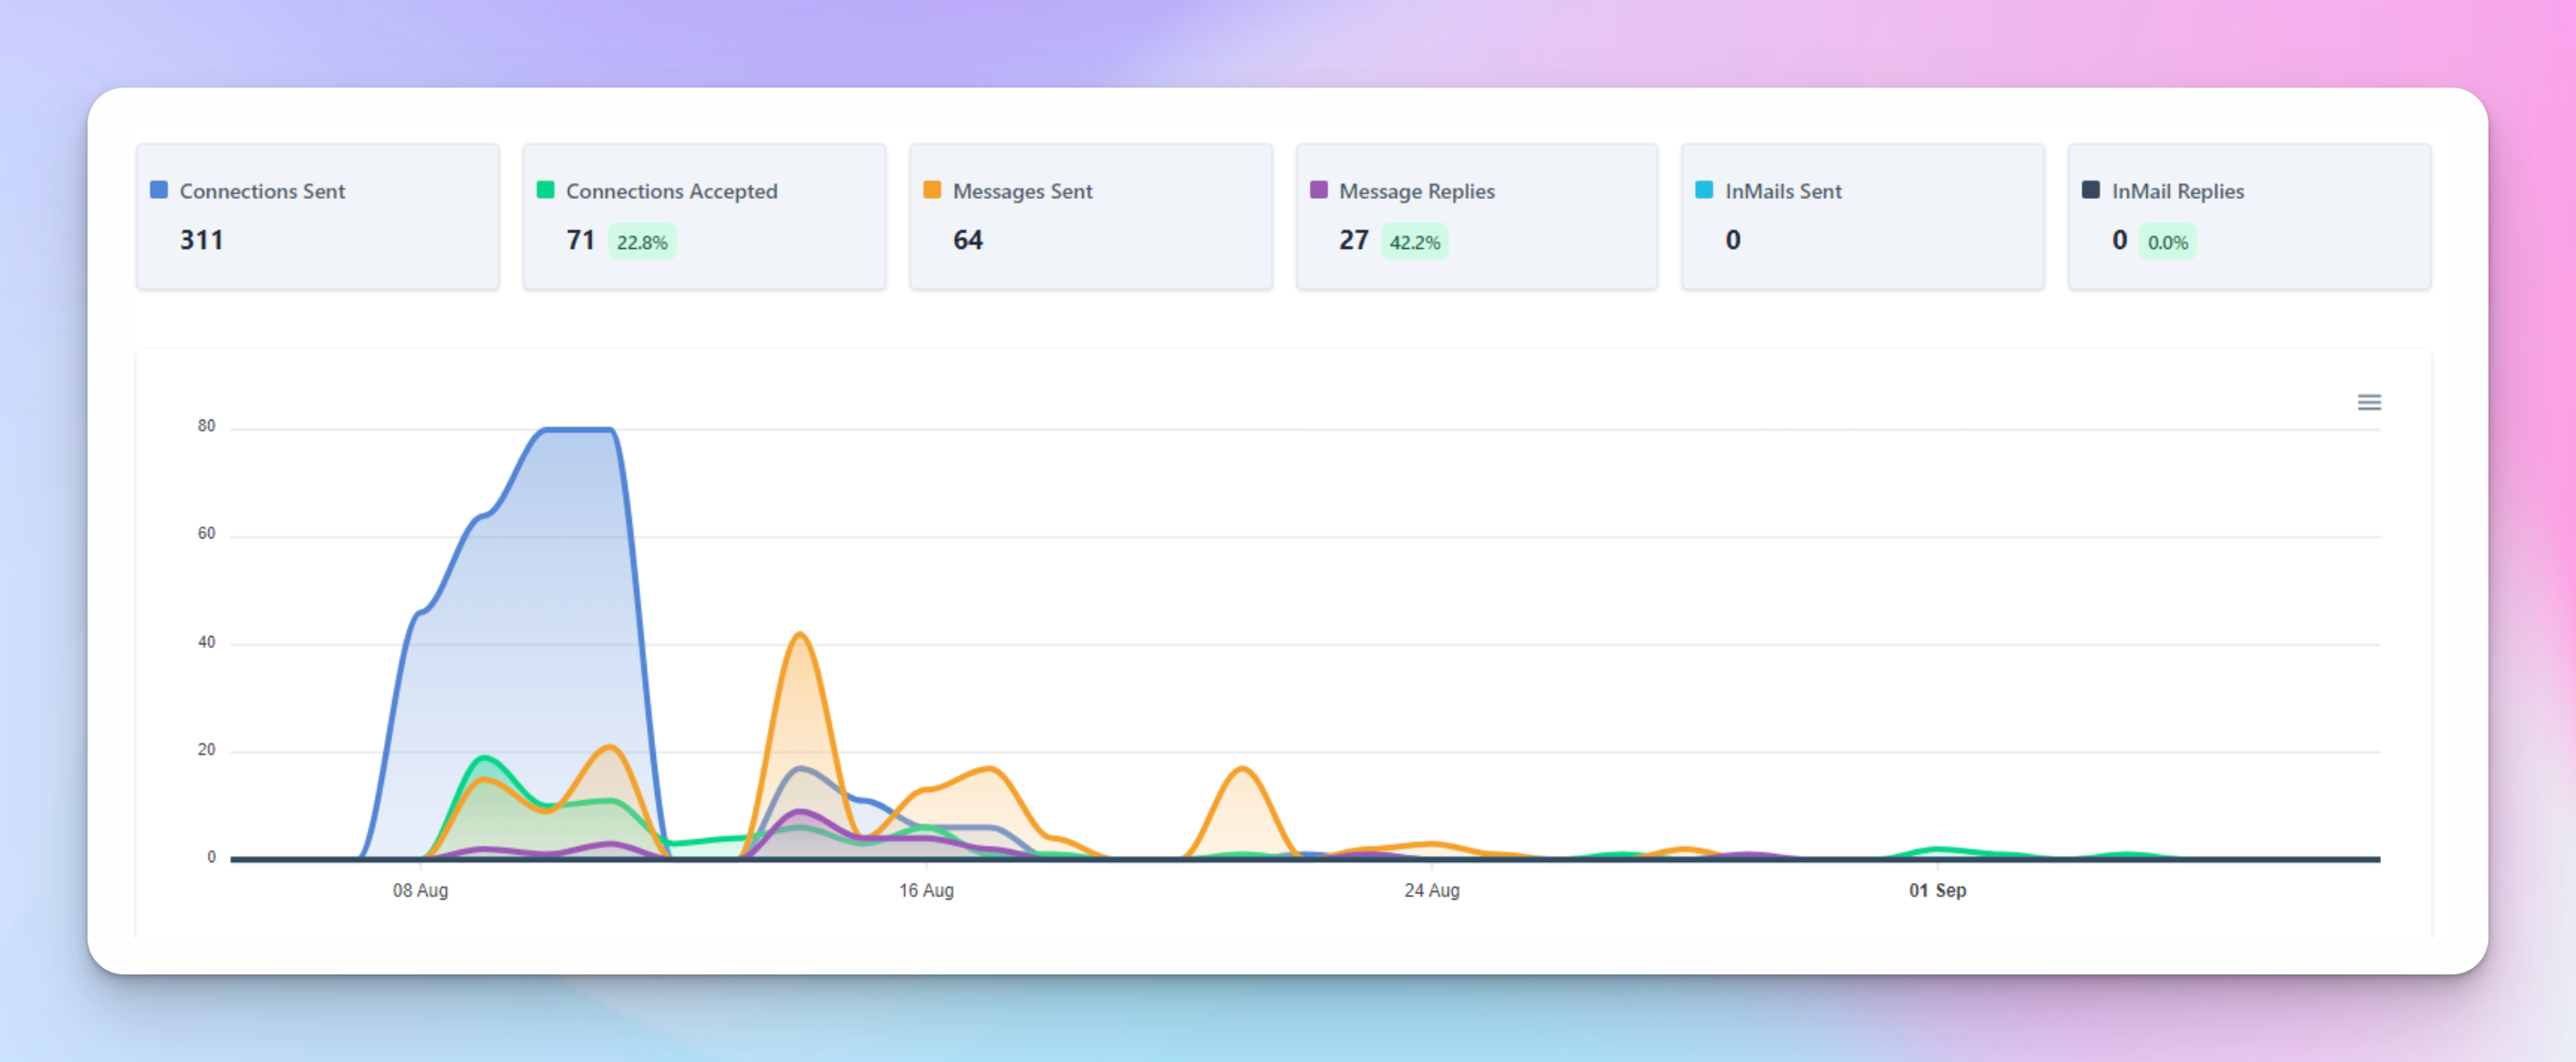The image size is (2576, 1062).
Task: Click the 01 Sep axis label
Action: pos(1937,890)
